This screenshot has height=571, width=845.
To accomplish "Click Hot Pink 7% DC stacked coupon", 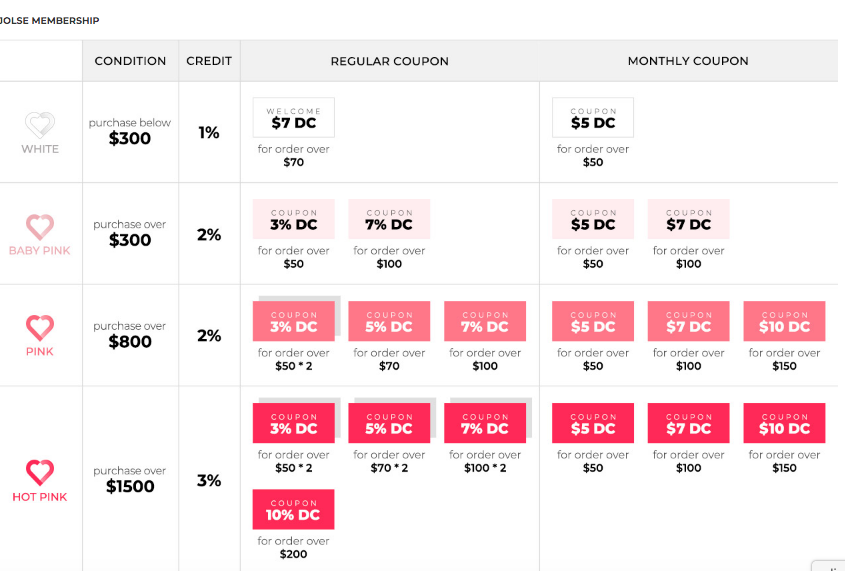I will (x=485, y=423).
